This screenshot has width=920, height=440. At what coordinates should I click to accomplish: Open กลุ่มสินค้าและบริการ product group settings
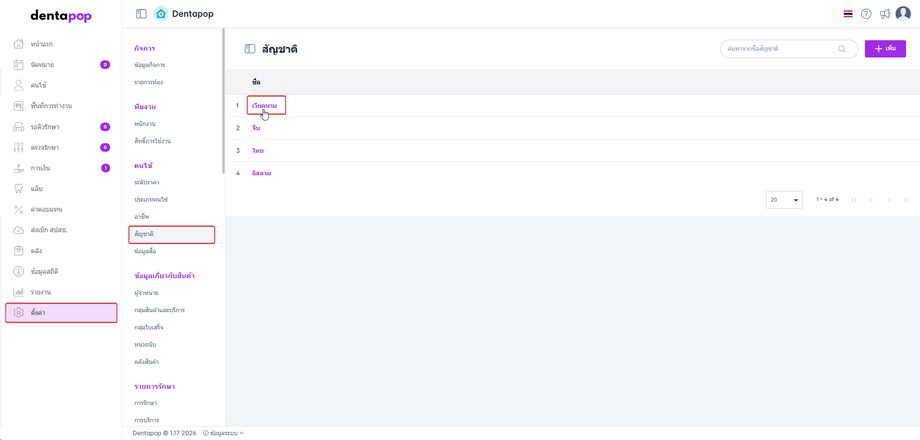point(160,310)
